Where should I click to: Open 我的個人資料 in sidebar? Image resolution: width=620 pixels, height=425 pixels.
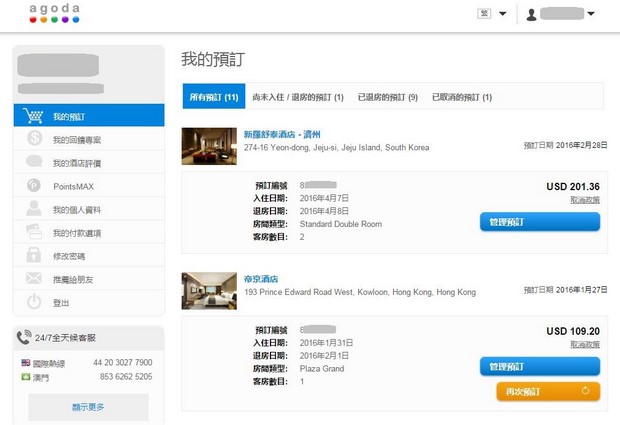89,208
